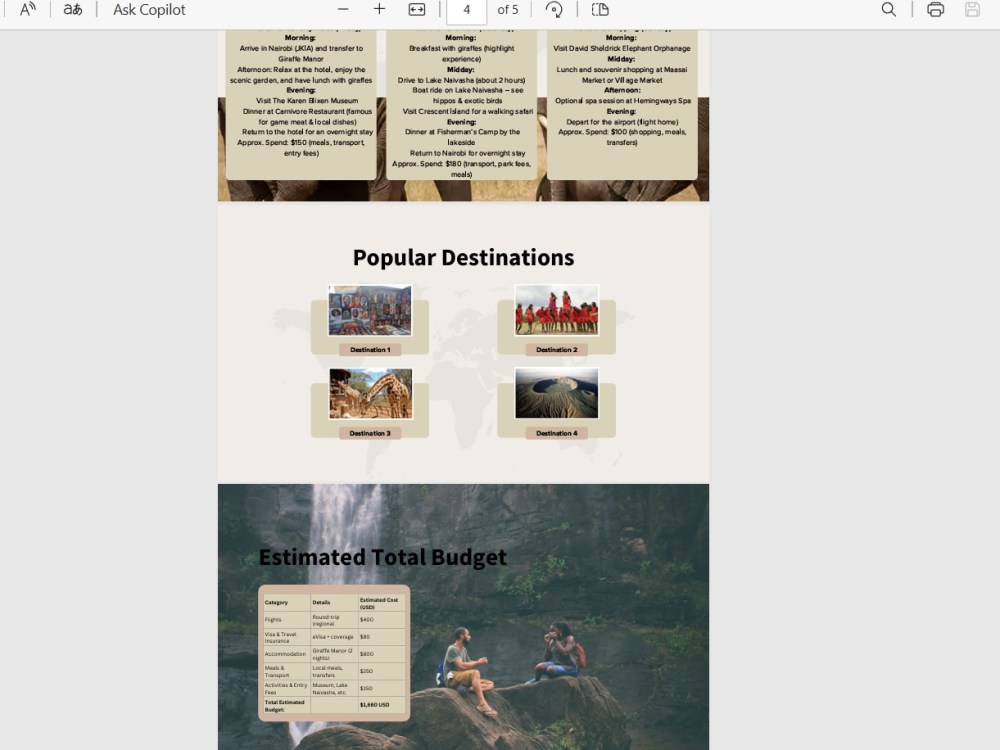Click the Meals & Transport row label

click(x=277, y=672)
